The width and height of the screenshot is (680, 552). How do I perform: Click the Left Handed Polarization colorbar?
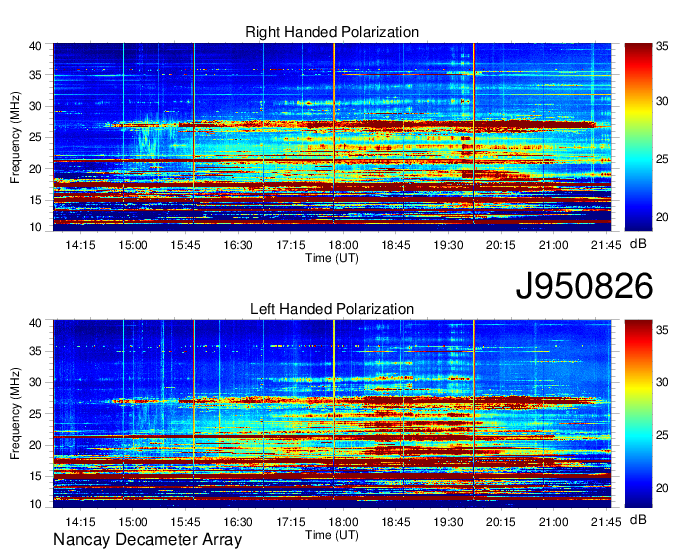pyautogui.click(x=638, y=413)
